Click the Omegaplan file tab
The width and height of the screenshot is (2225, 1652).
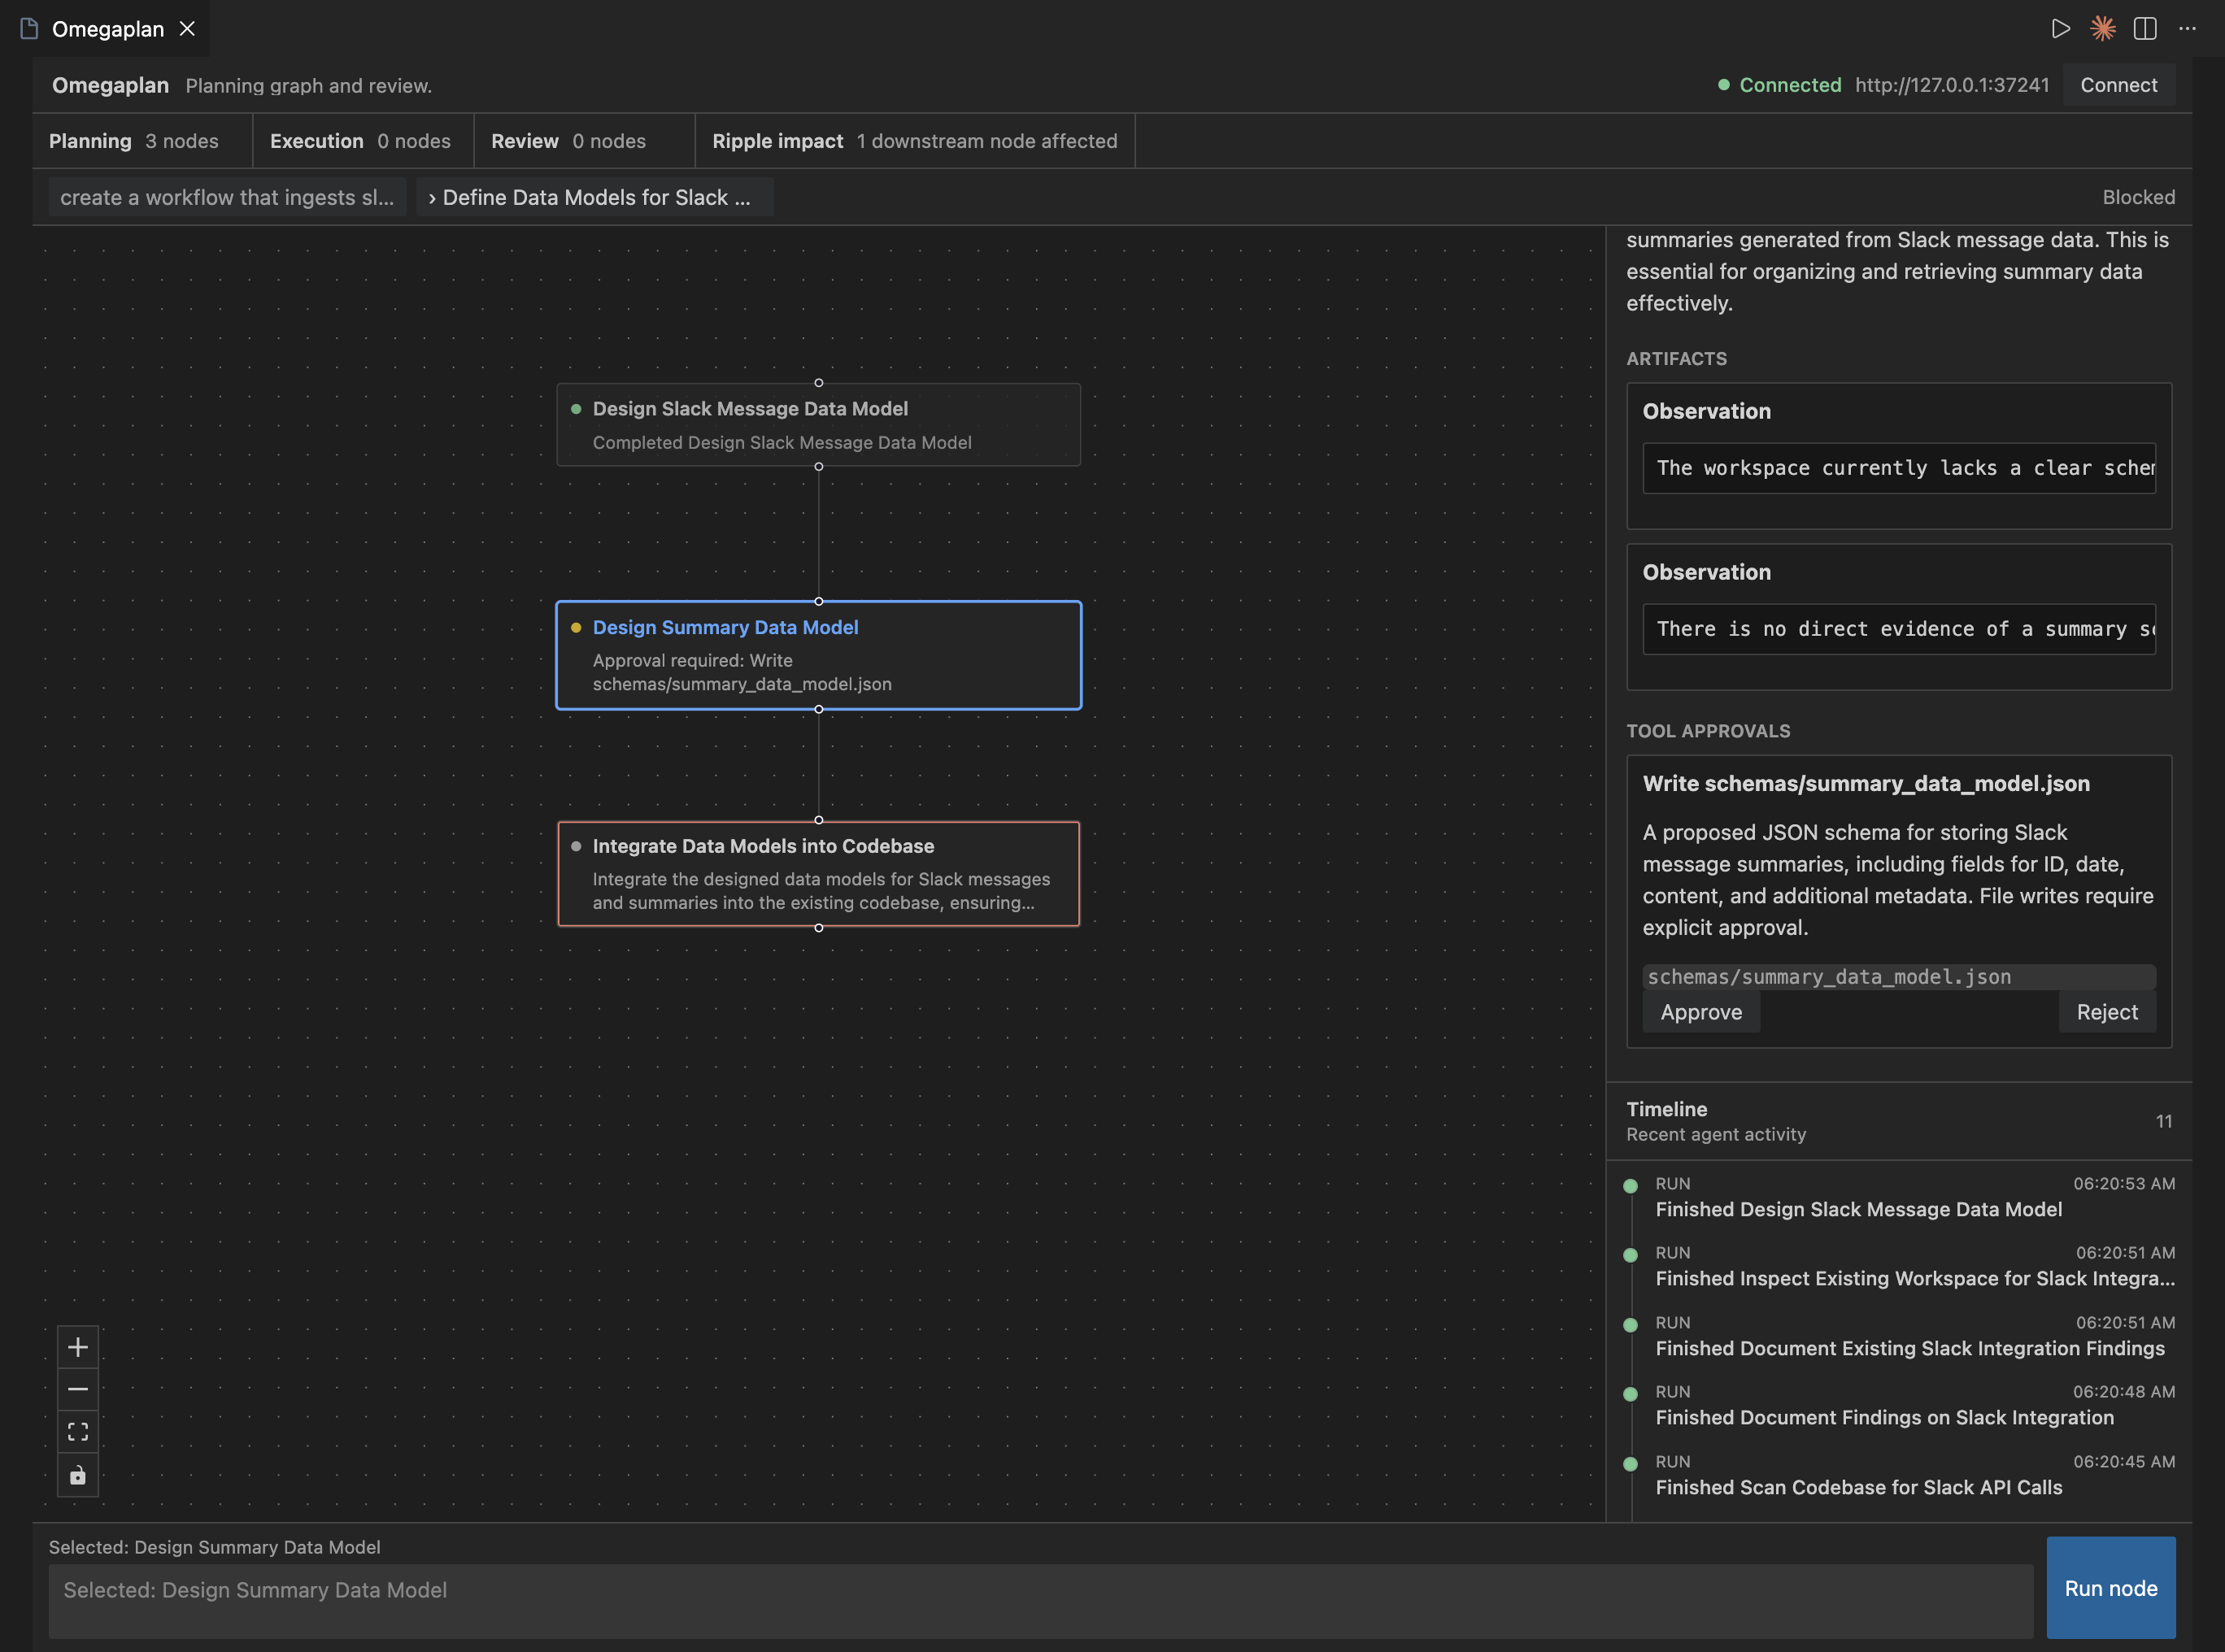click(x=107, y=29)
